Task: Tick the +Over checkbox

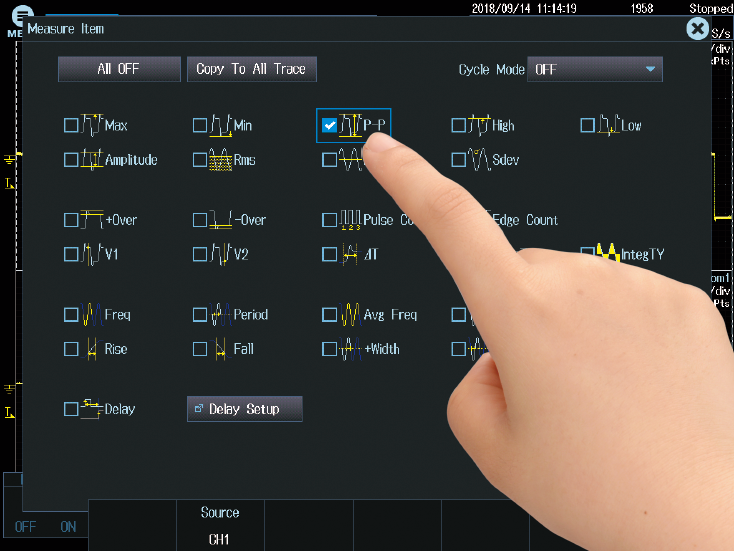Action: click(71, 220)
